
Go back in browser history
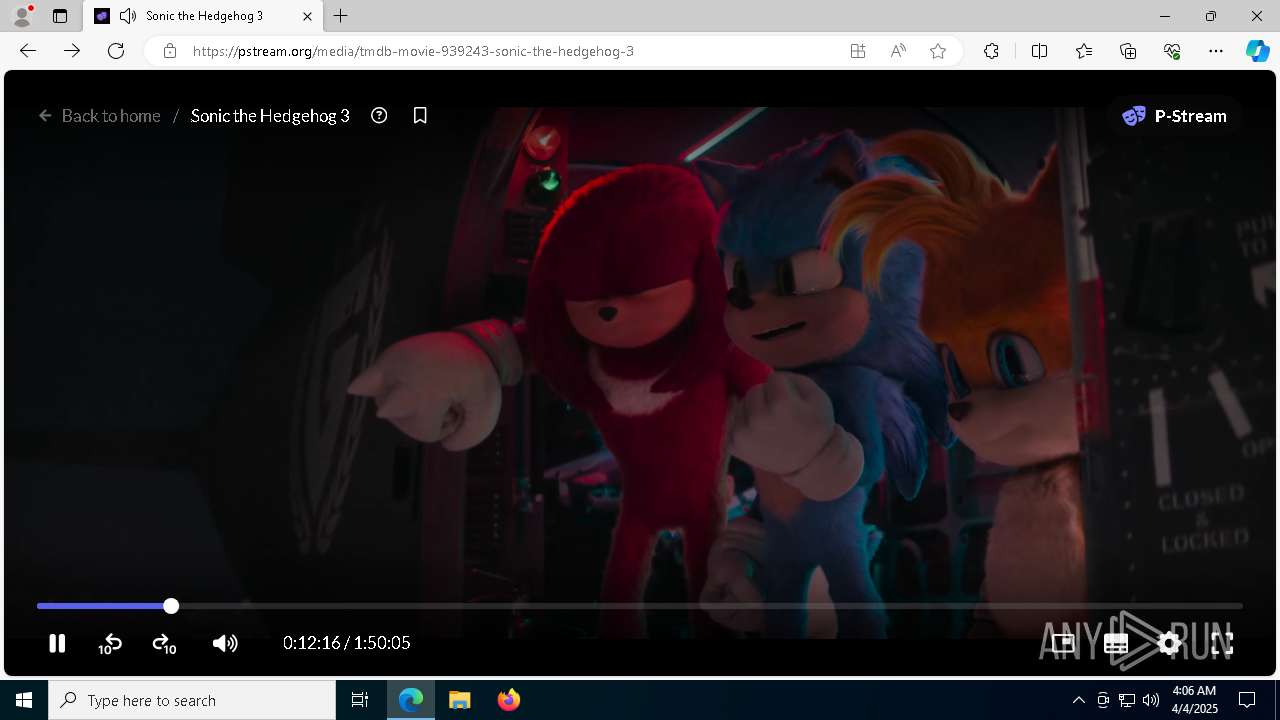point(28,51)
